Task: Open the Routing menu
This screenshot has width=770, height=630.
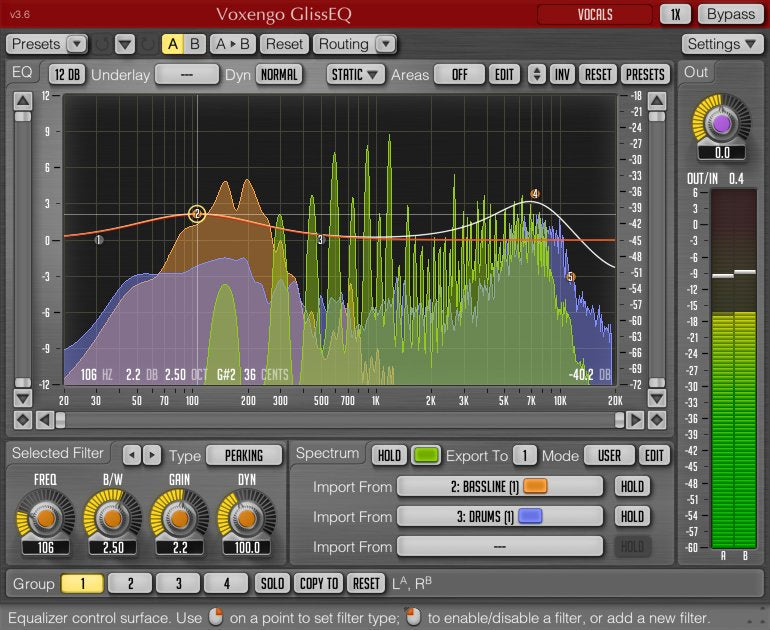Action: 355,44
